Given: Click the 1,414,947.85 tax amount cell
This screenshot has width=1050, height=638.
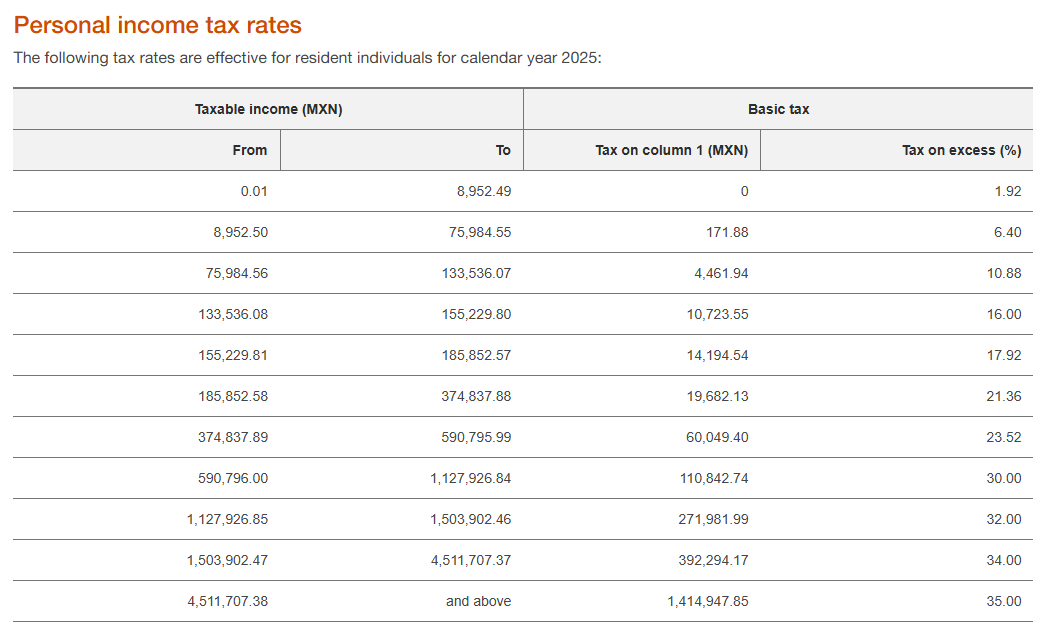Looking at the screenshot, I should [708, 601].
